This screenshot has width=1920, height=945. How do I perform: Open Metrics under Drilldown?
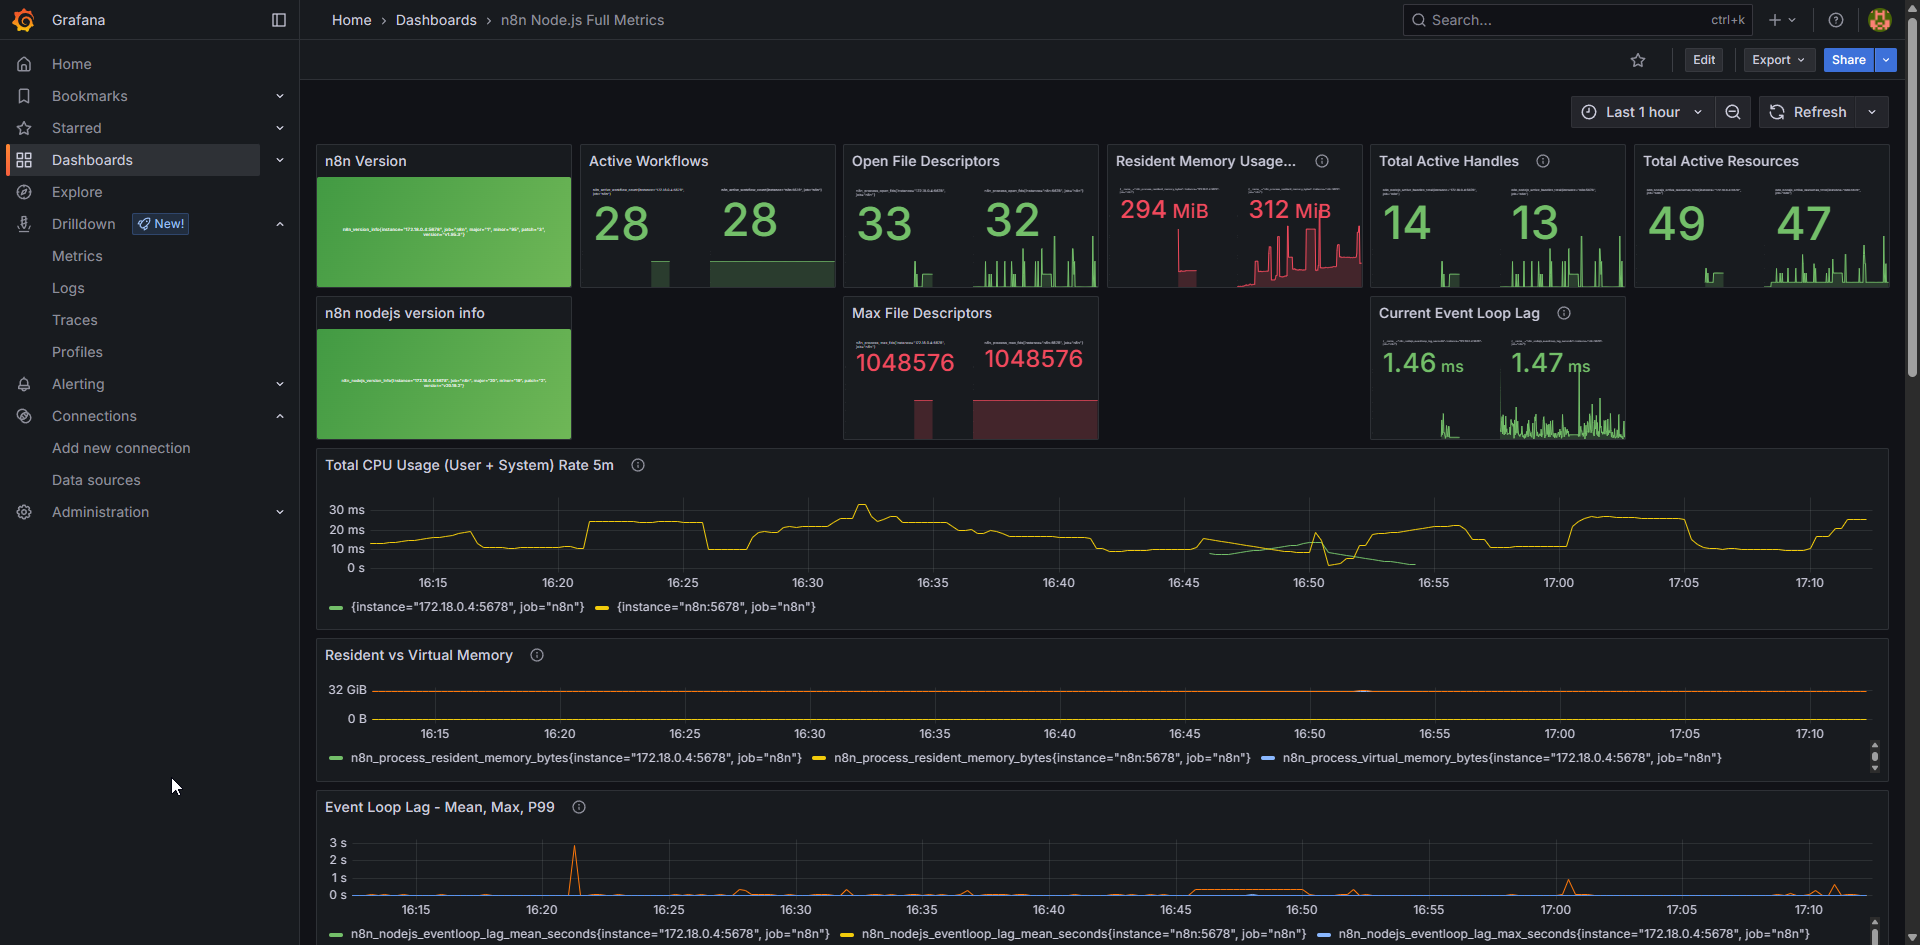77,256
